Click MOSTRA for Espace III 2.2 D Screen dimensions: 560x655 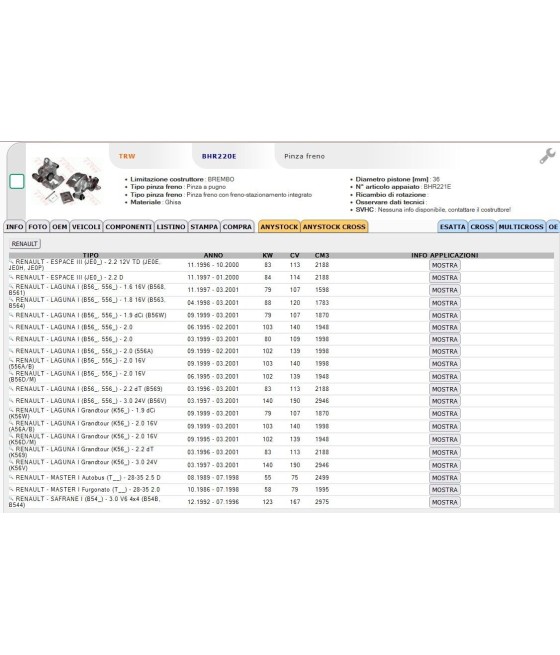(x=445, y=278)
